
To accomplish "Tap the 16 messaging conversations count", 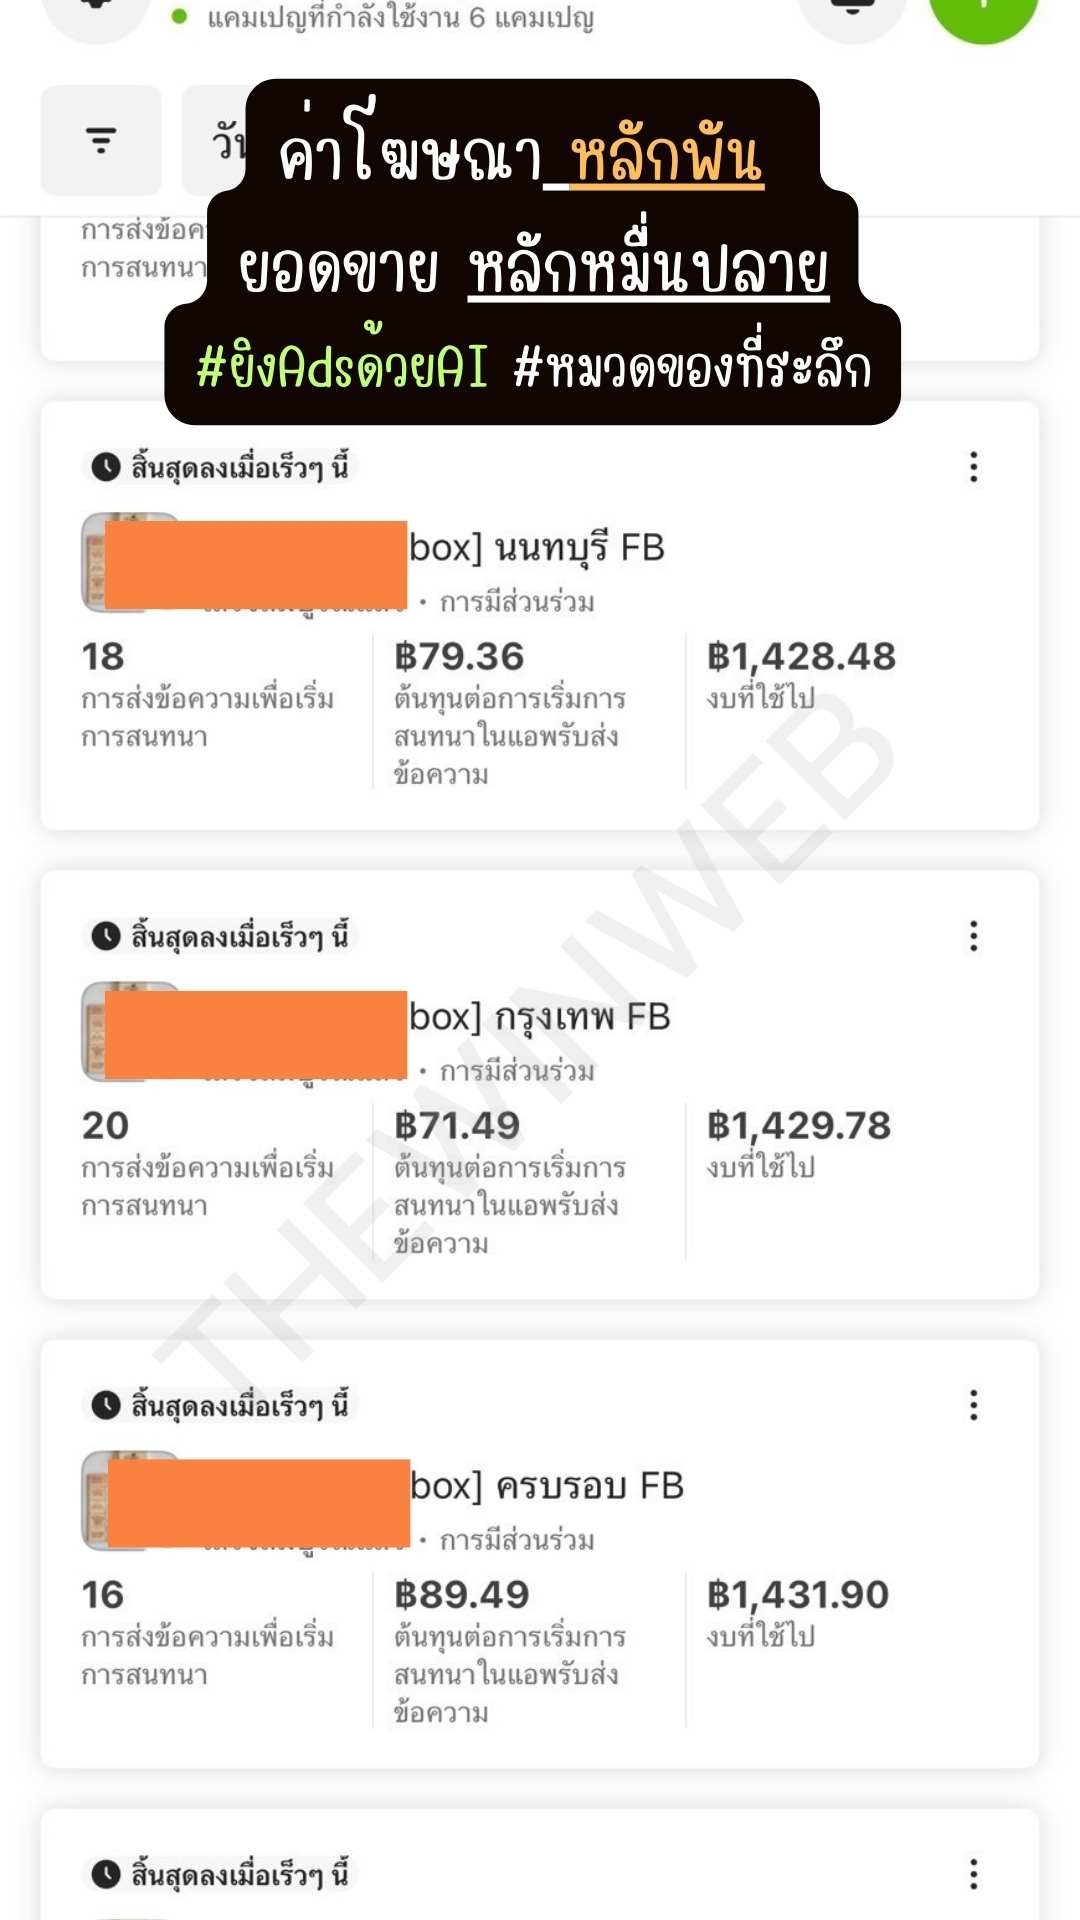I will pyautogui.click(x=103, y=1595).
